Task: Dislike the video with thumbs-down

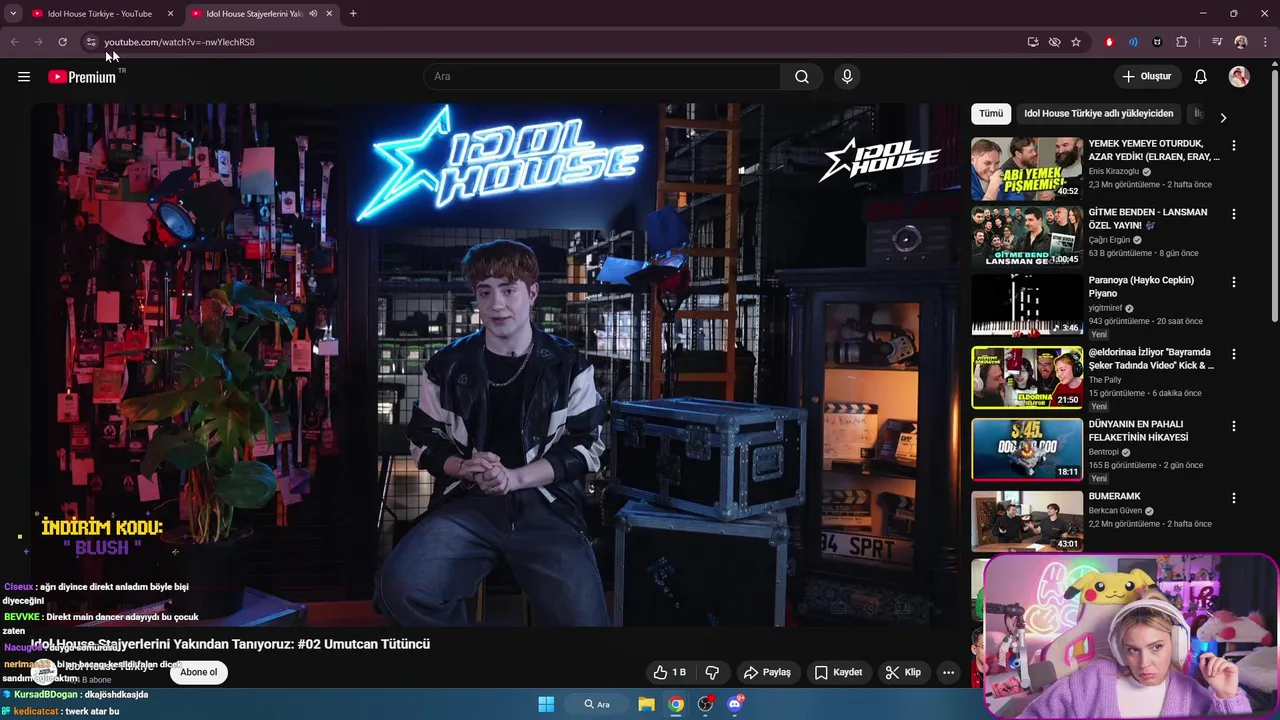Action: pyautogui.click(x=712, y=672)
